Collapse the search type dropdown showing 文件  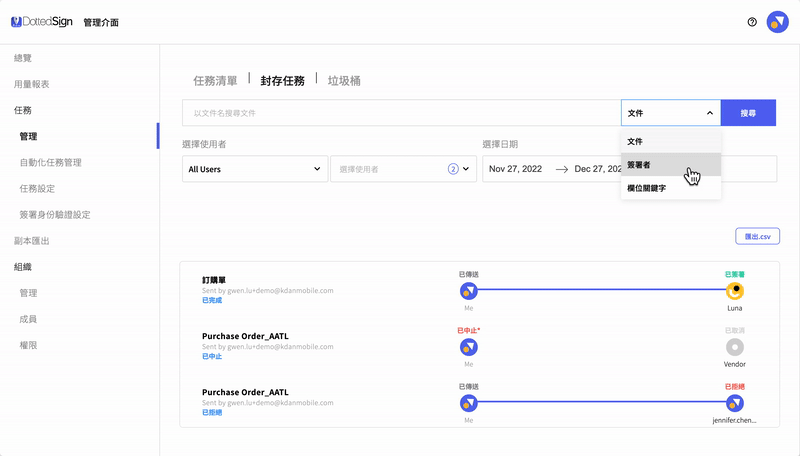(670, 113)
